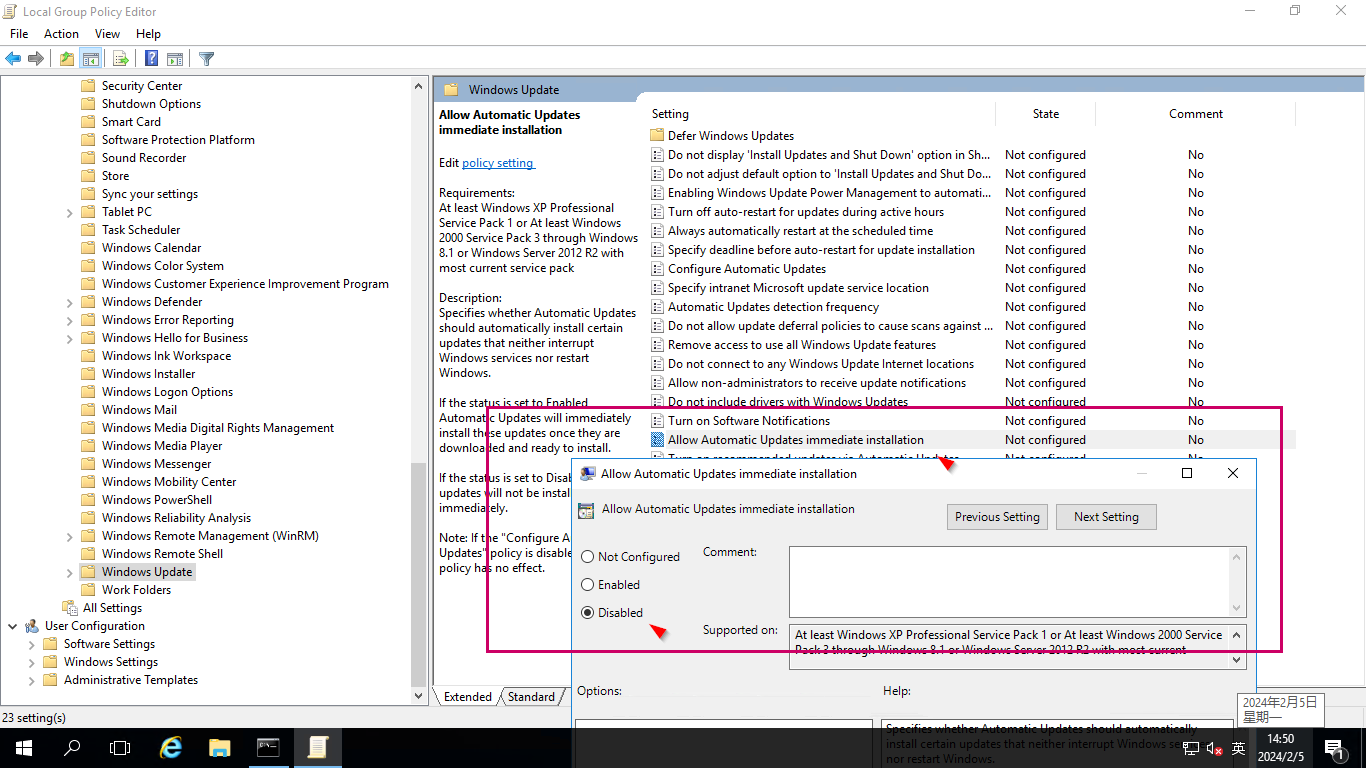Click the policy icon beside Configure Automatic Updates

657,269
